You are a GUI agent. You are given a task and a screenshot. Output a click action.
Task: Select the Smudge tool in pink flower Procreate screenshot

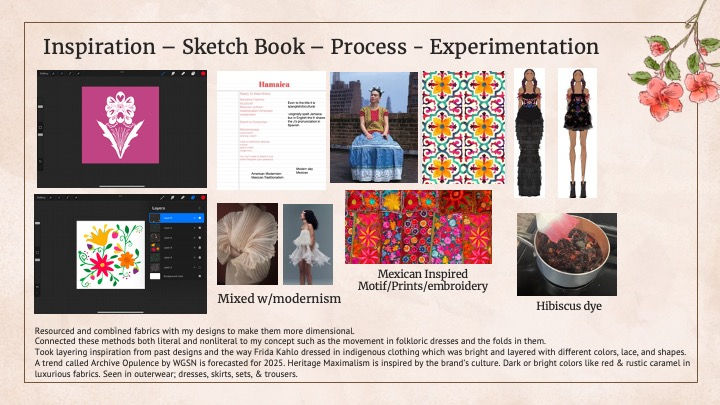173,73
